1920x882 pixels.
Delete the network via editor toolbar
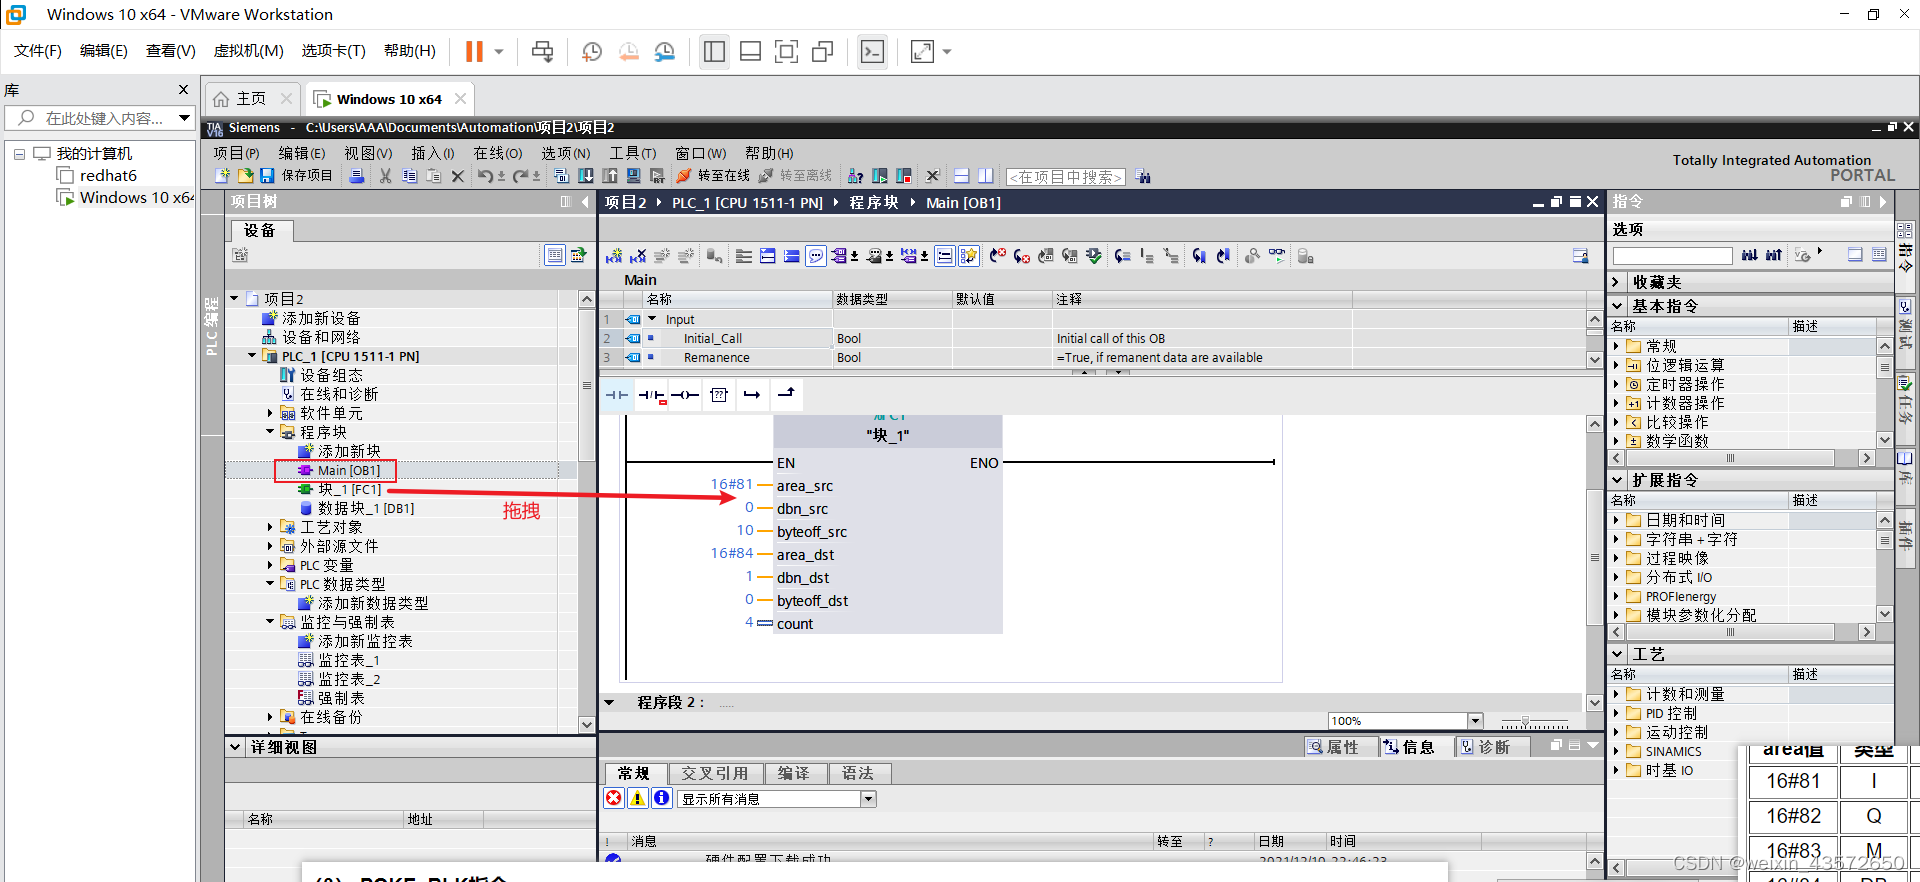(638, 256)
